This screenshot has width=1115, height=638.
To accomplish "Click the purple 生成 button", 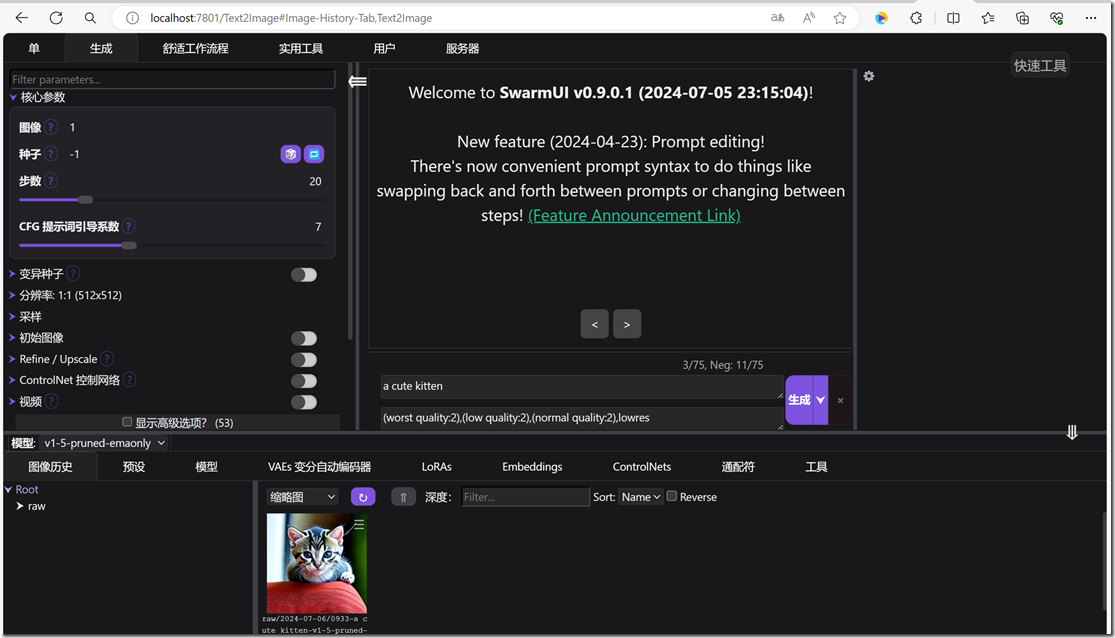I will (x=799, y=400).
